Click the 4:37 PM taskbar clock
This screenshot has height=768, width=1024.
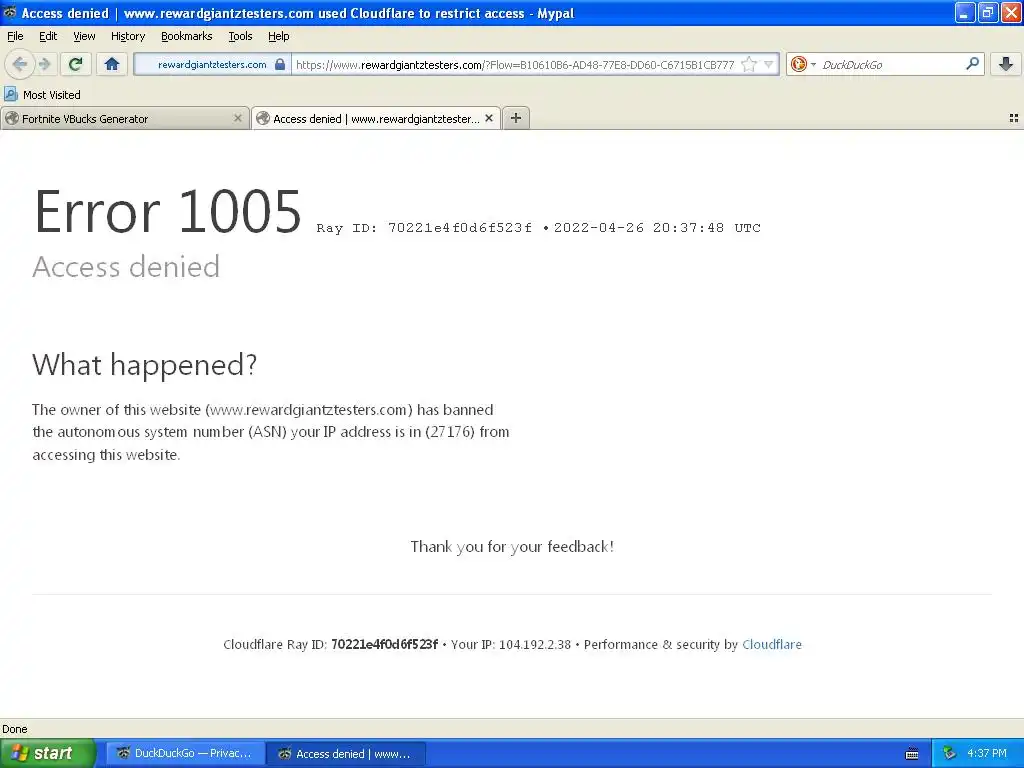point(987,753)
